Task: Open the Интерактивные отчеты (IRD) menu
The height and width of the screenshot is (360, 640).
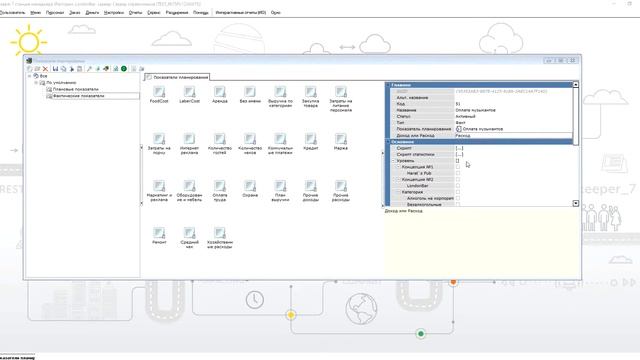Action: (x=241, y=13)
